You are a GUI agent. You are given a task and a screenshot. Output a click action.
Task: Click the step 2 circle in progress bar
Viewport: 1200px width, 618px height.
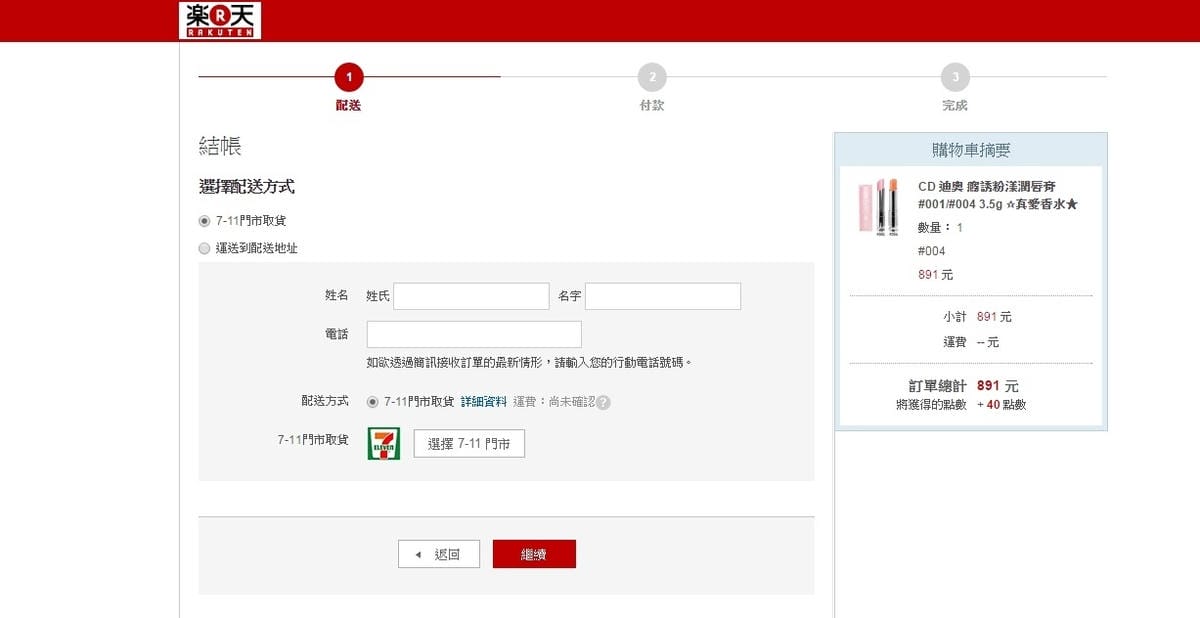pyautogui.click(x=651, y=77)
